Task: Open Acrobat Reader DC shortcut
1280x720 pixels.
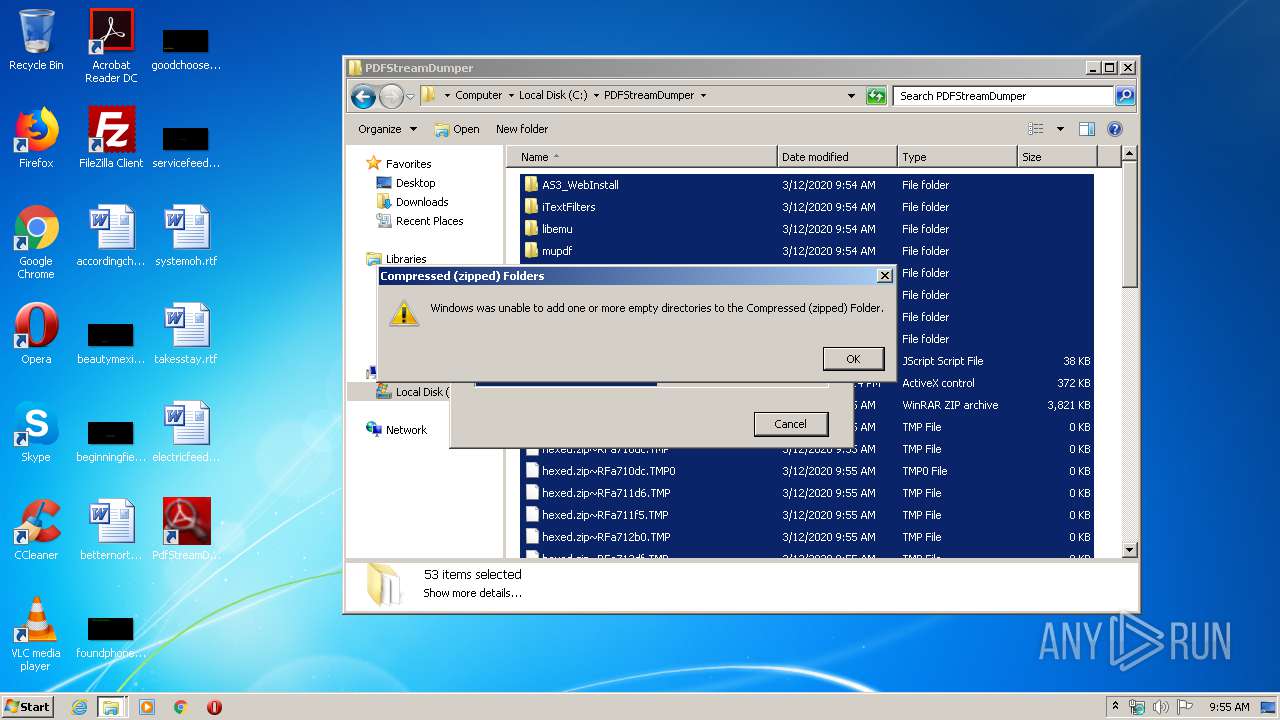Action: click(111, 46)
